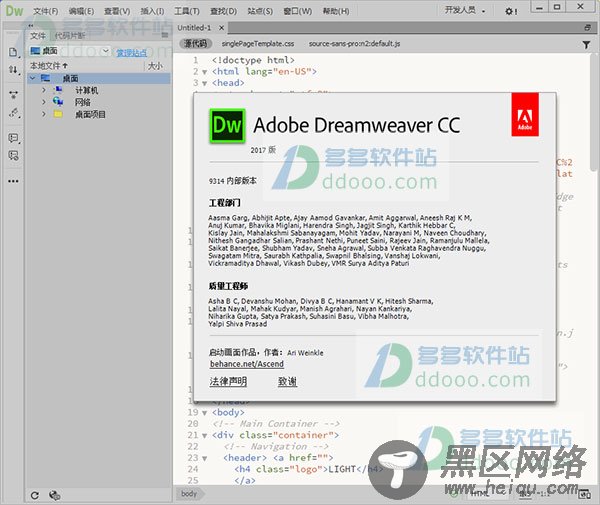Collapse the 桌面 root tree node
The height and width of the screenshot is (505, 600).
pos(33,78)
